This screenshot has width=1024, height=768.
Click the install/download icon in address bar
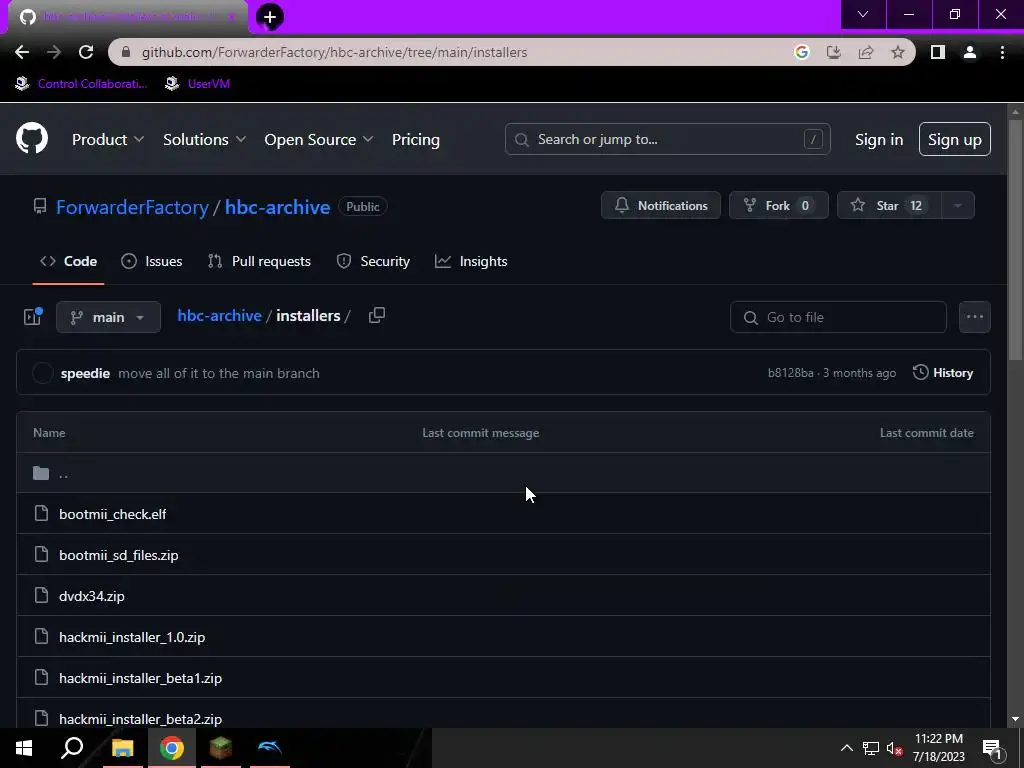click(x=834, y=52)
